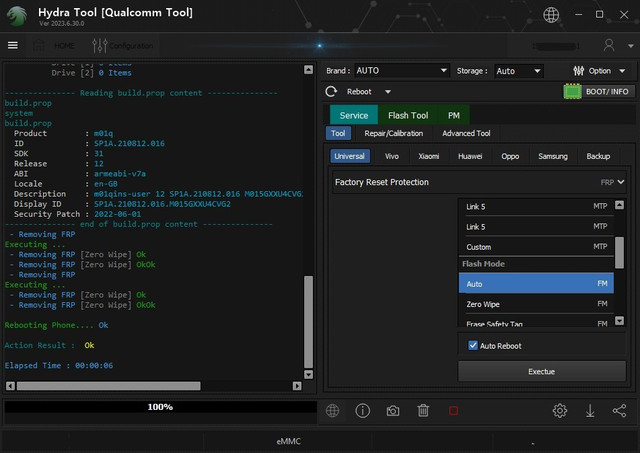The height and width of the screenshot is (453, 640).
Task: Click the log panel vertical scrollbar thumb
Action: [309, 322]
